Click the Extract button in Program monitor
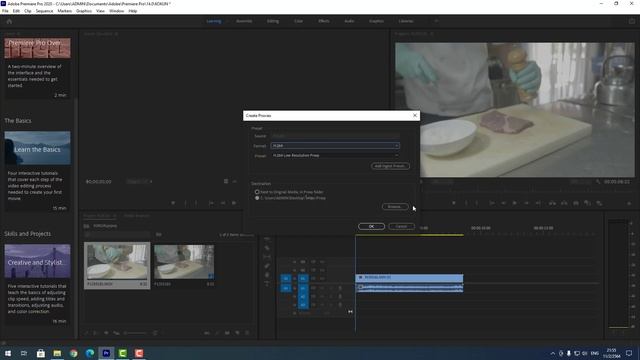The width and height of the screenshot is (640, 360). click(x=564, y=203)
